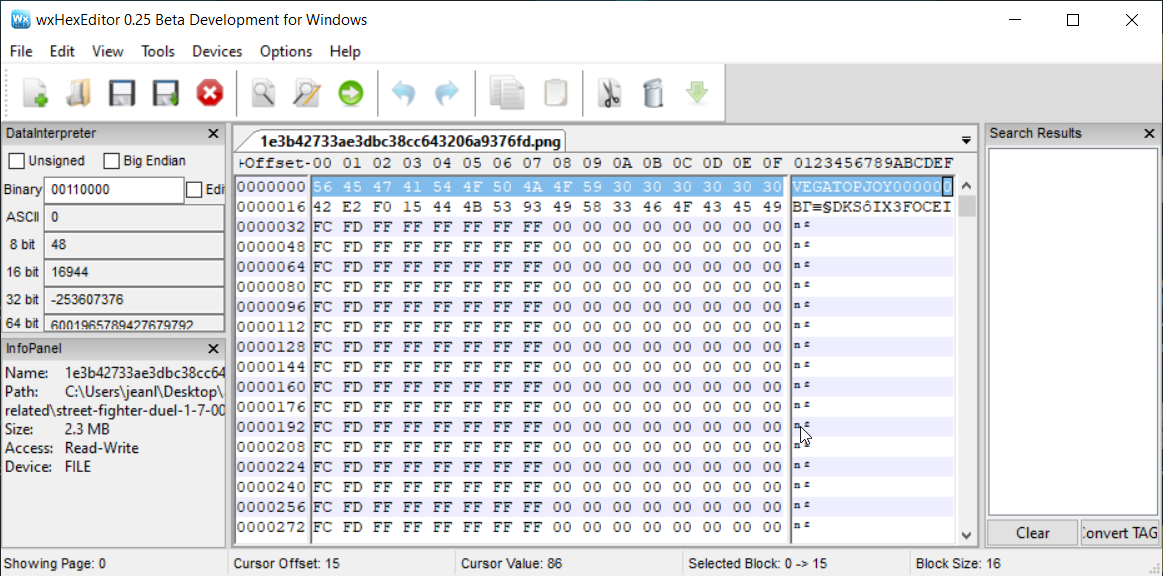Open the Find and Replace tool
This screenshot has height=576, width=1163.
[x=306, y=93]
